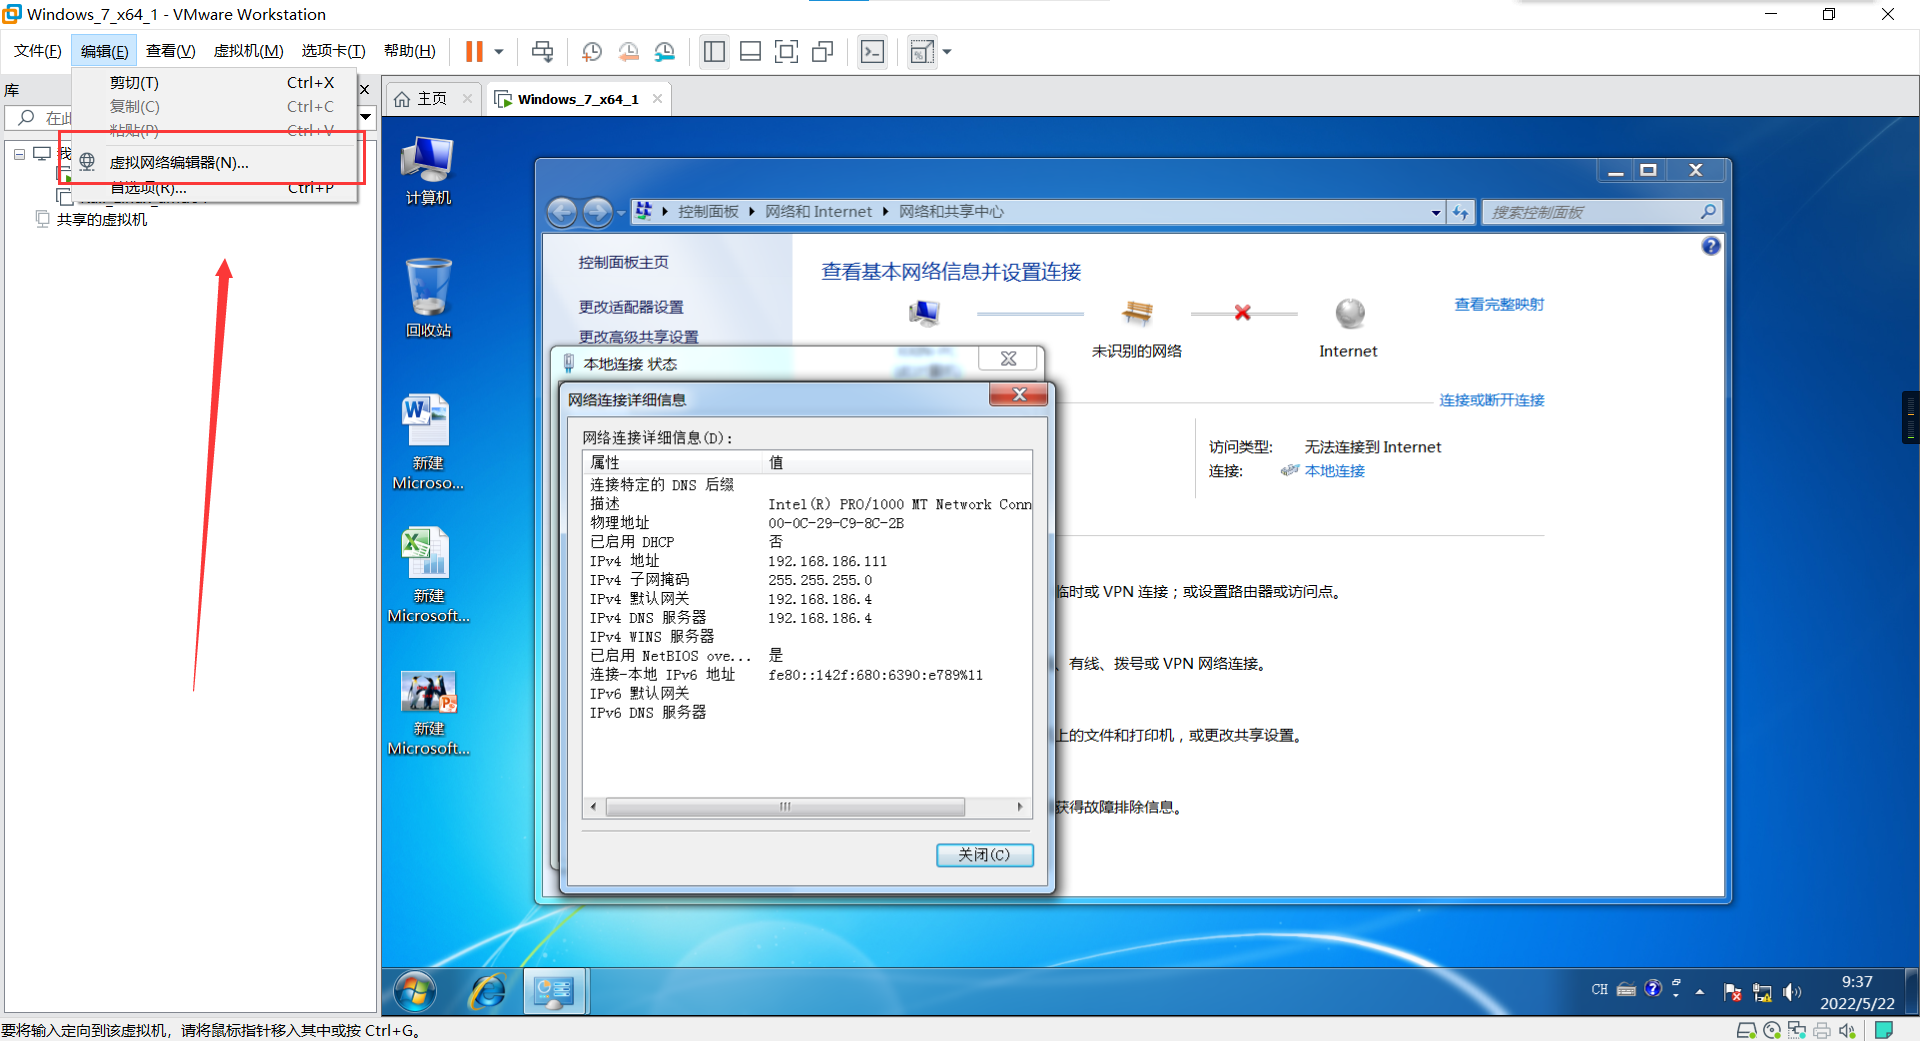1920x1041 pixels.
Task: Launch Internet Explorer from the taskbar
Action: tap(487, 991)
